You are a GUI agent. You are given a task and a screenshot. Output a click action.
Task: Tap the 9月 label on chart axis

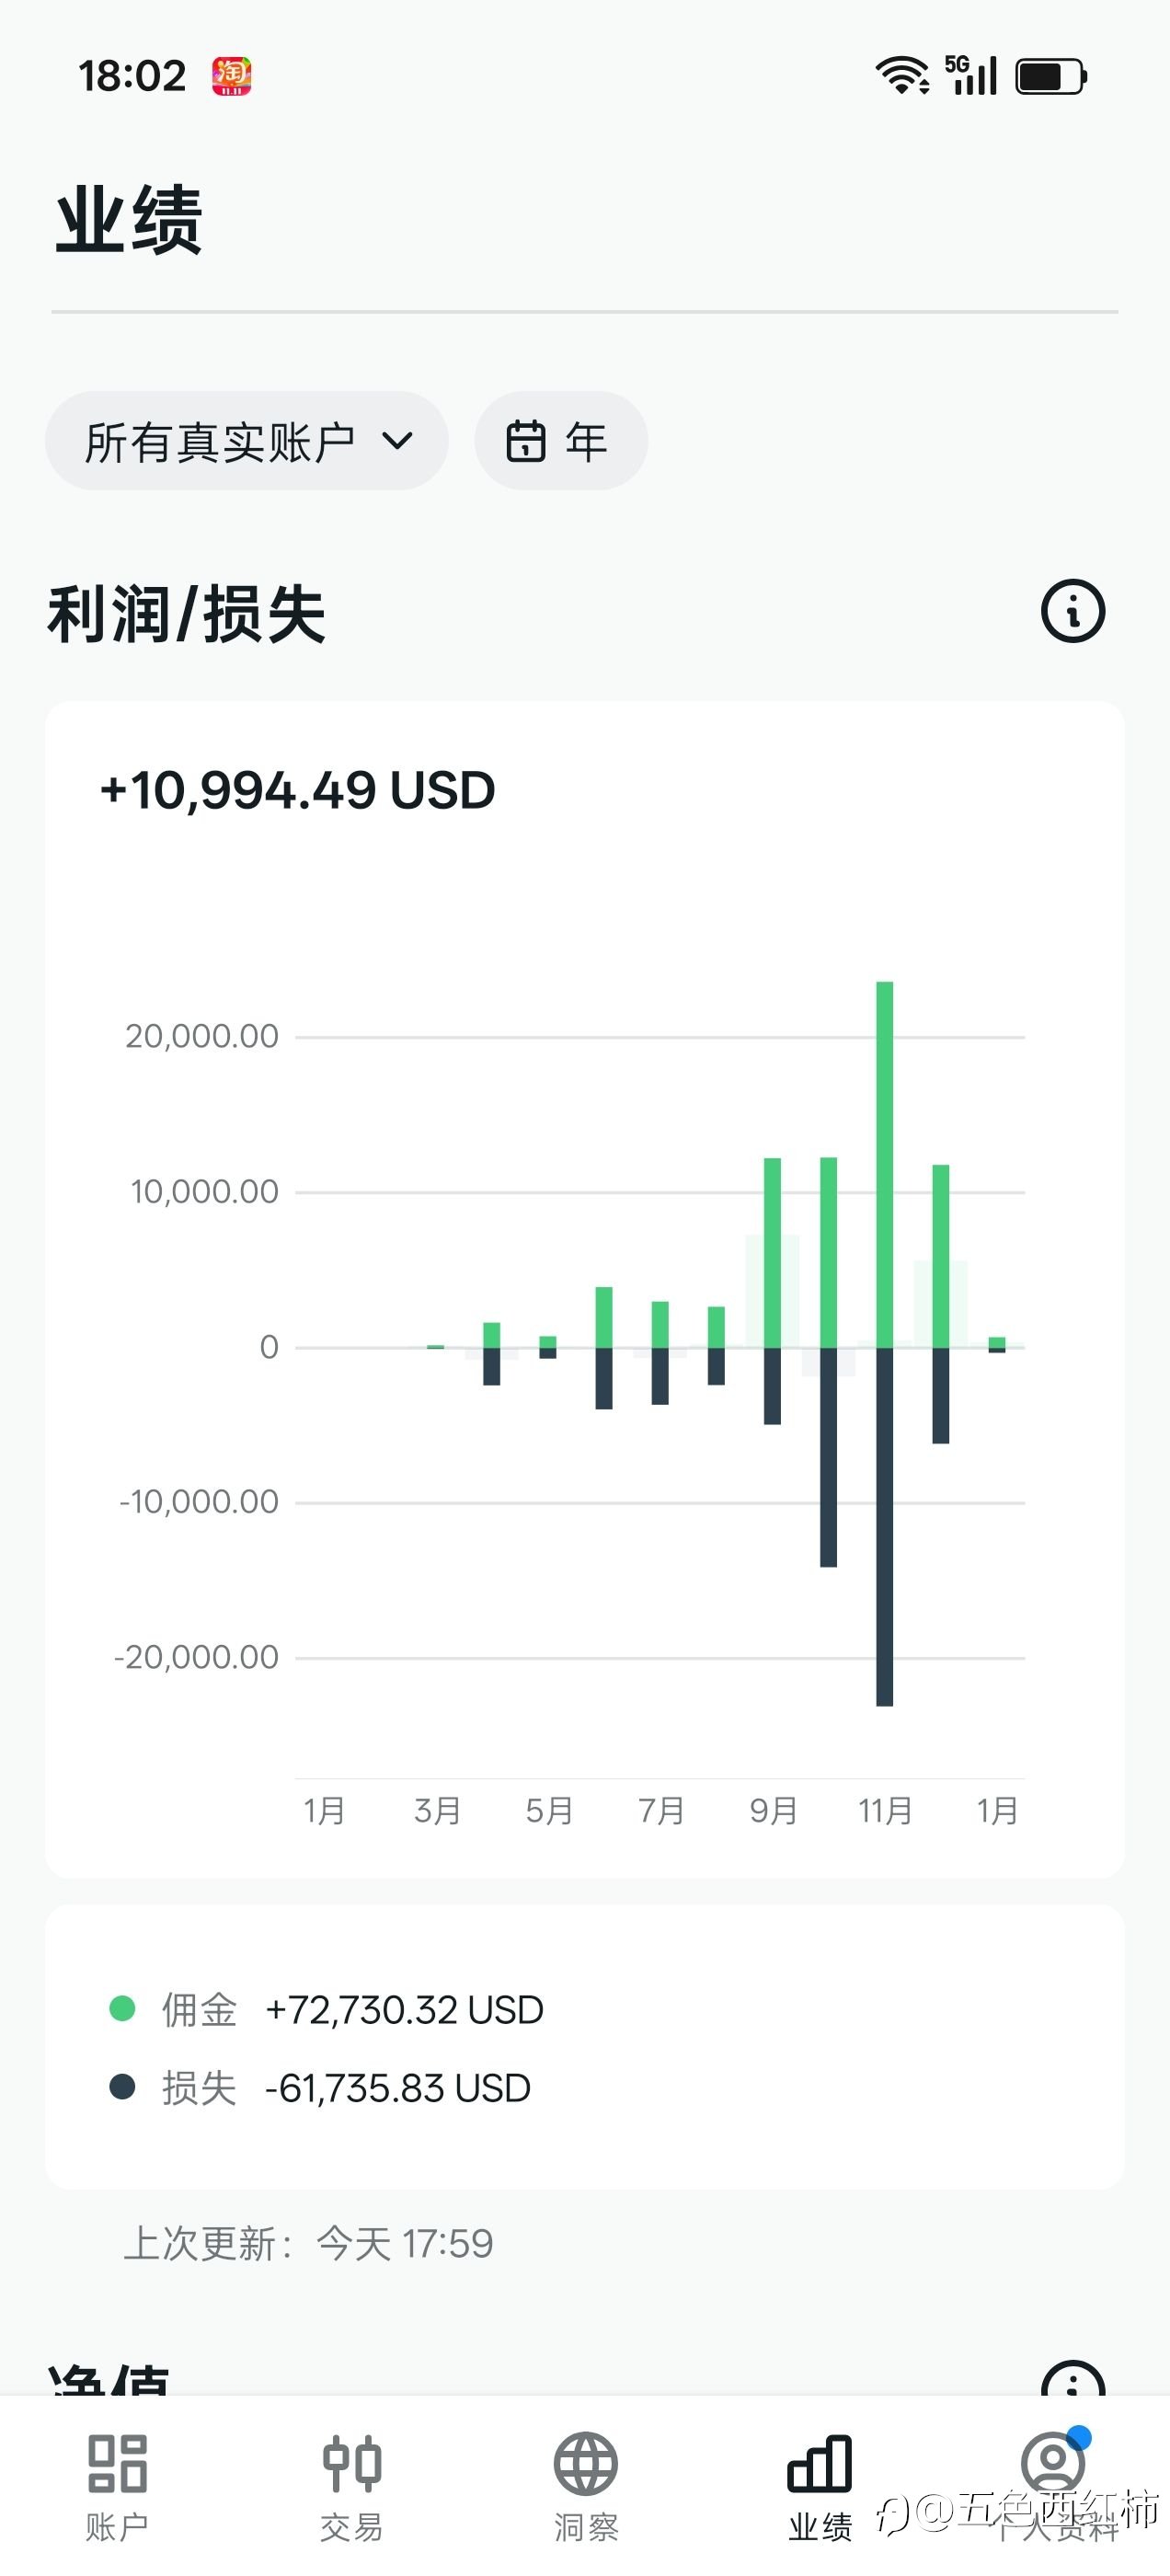pyautogui.click(x=773, y=1810)
